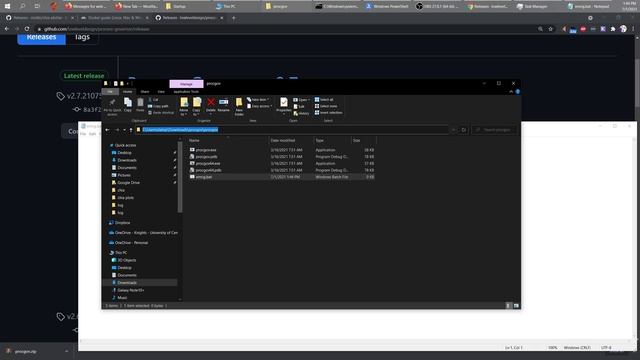Open the Windows Start menu

click(x=7, y=6)
